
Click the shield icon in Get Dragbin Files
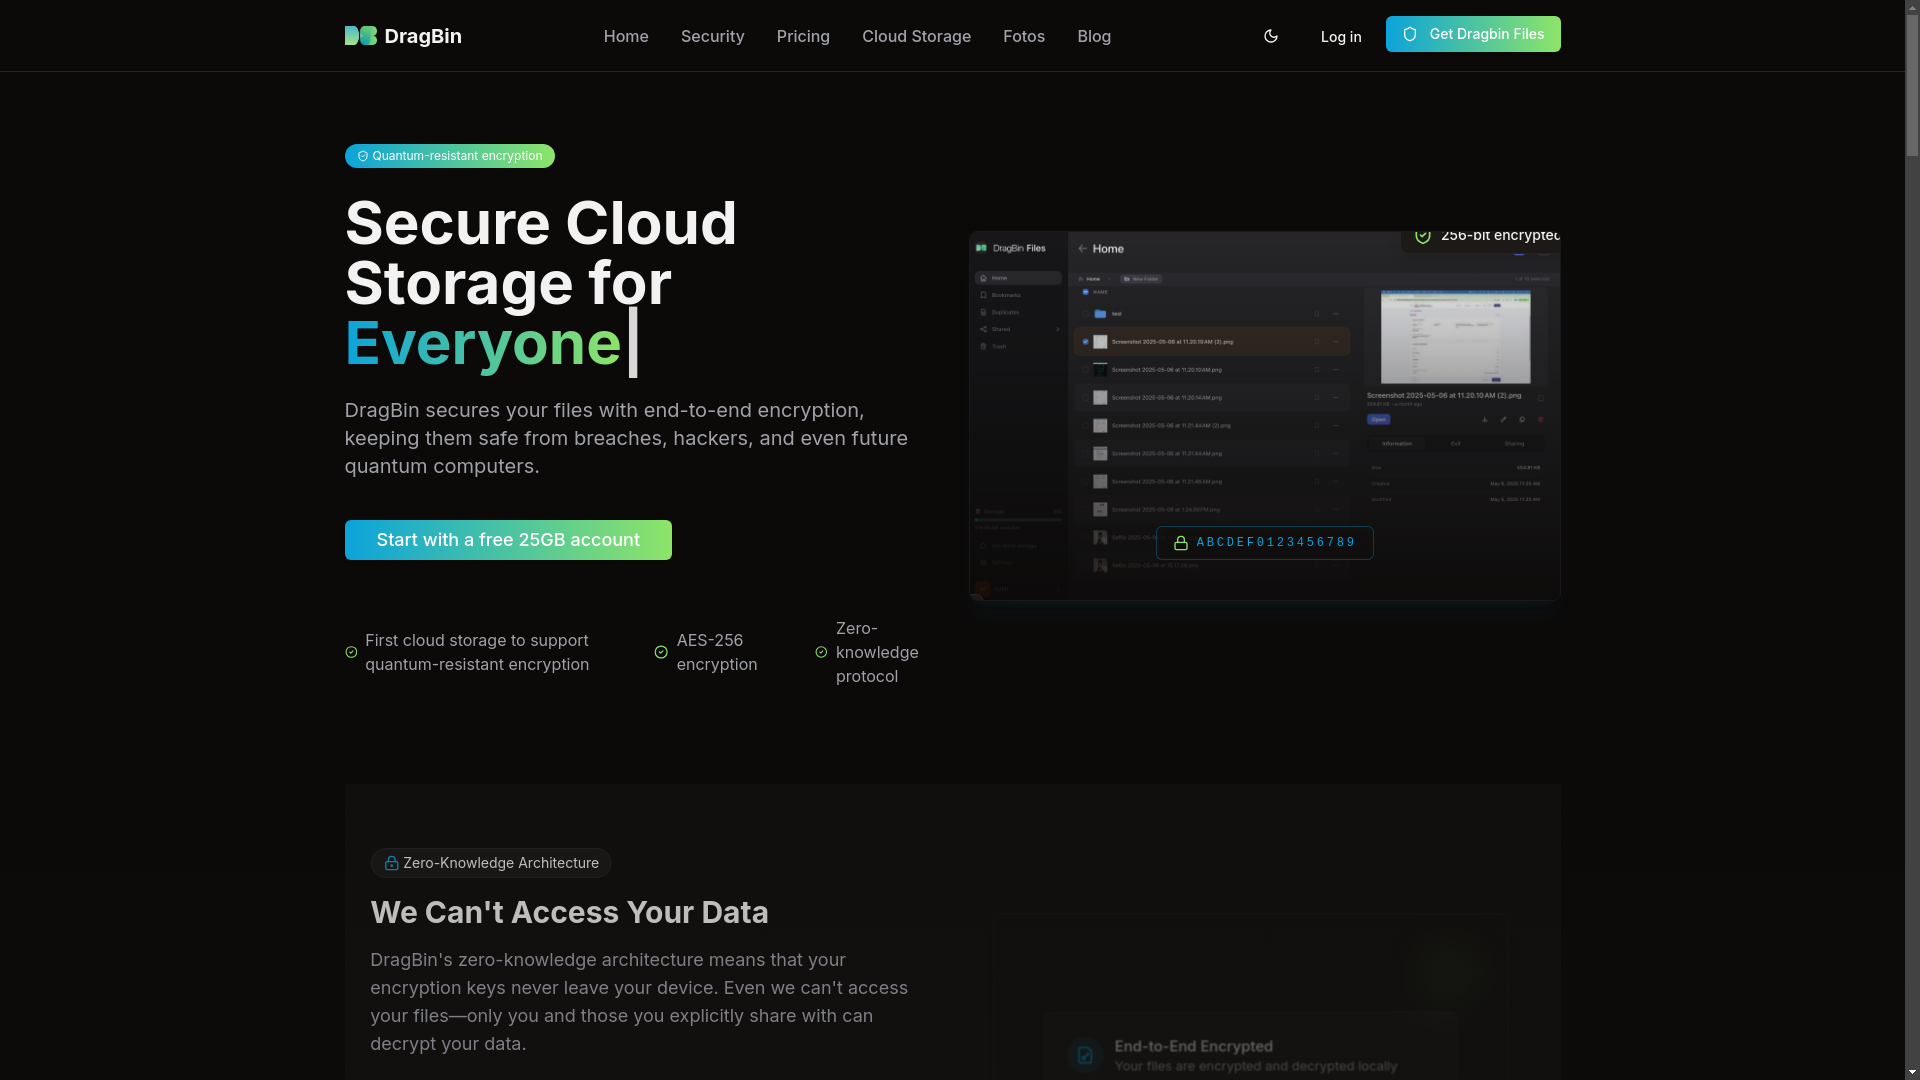point(1410,34)
